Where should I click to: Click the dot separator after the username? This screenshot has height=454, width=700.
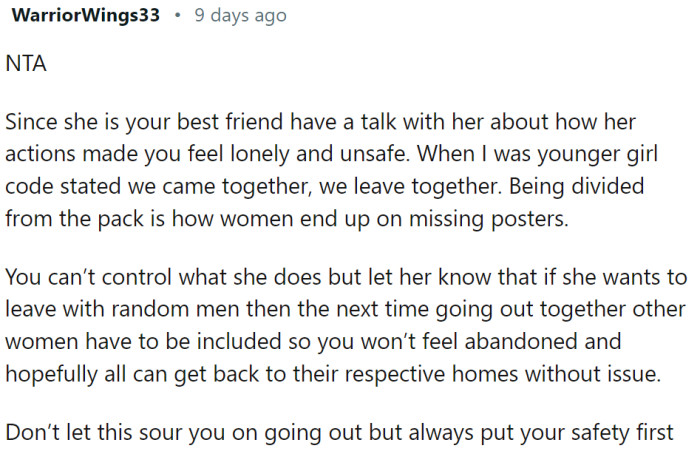tap(178, 15)
